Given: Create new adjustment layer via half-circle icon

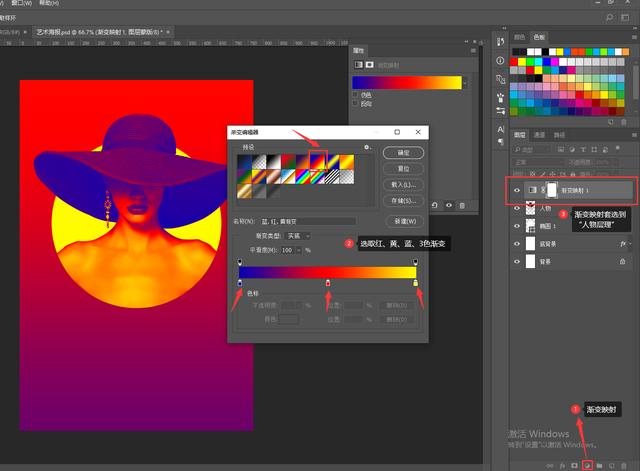Looking at the screenshot, I should 587,465.
